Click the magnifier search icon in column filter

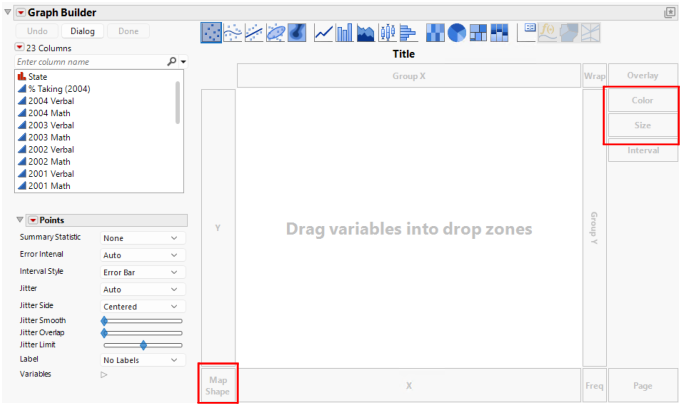pyautogui.click(x=172, y=62)
